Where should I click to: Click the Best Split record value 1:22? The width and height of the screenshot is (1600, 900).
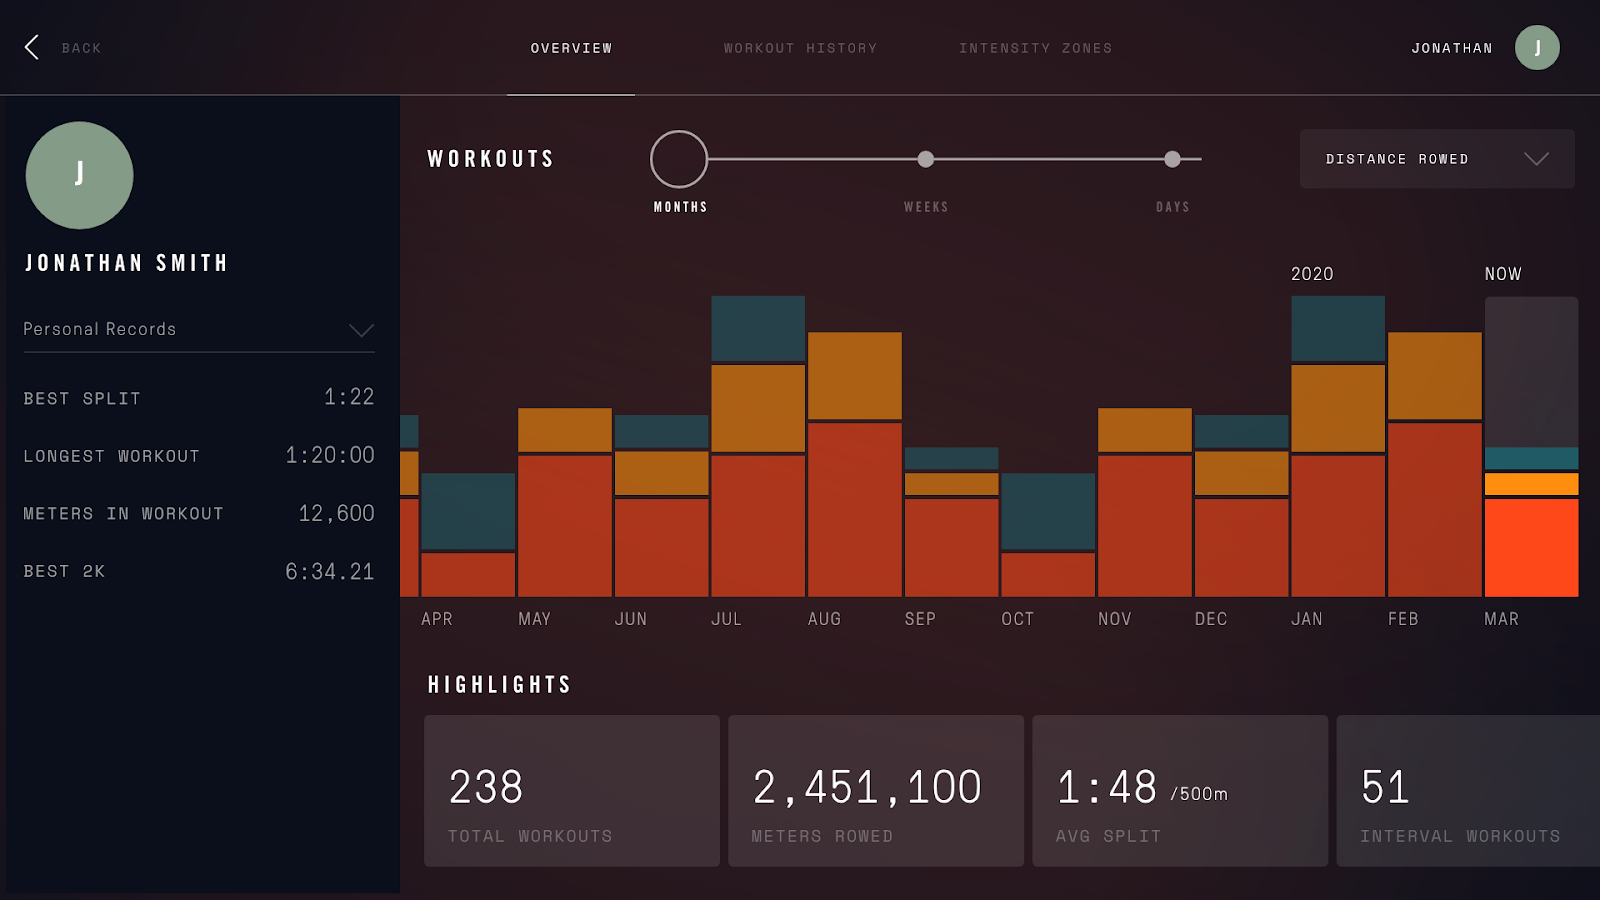(x=349, y=397)
